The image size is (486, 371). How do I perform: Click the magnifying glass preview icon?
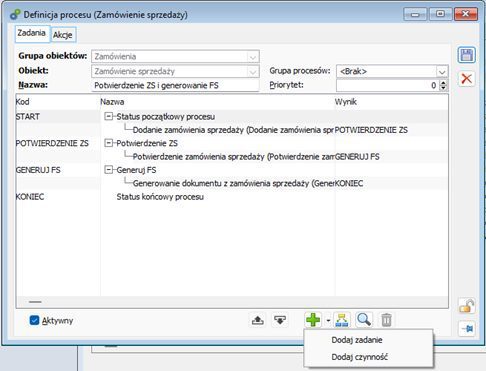[364, 320]
